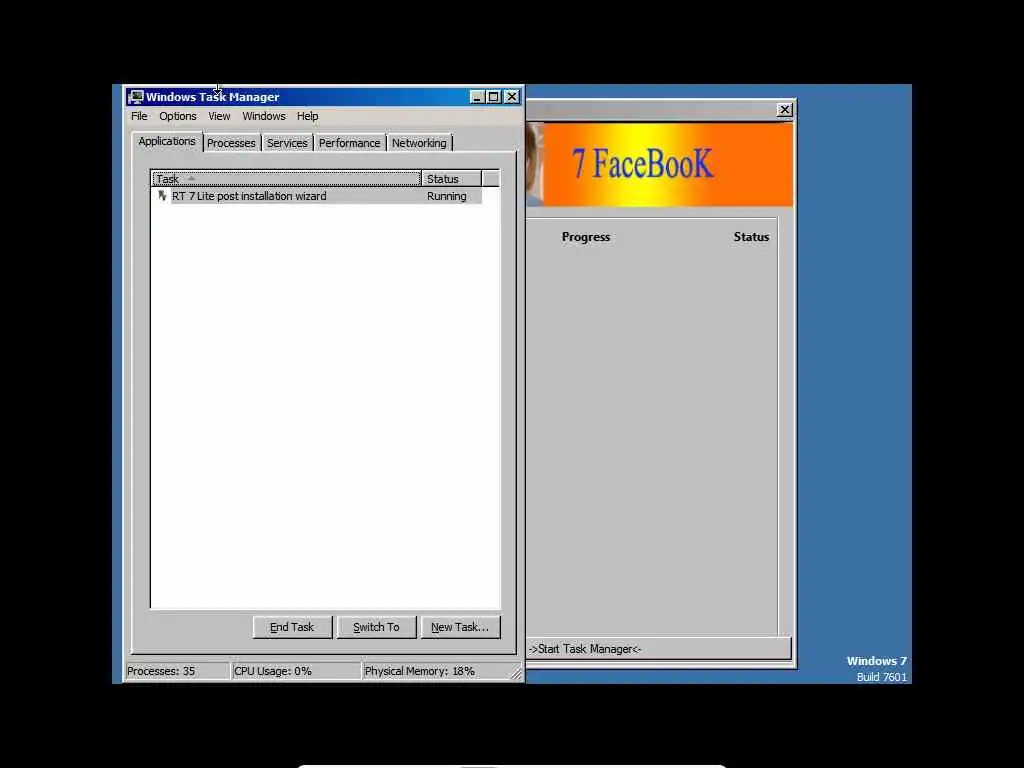Open the Windows menu in Task Manager
Screen dimensions: 1024x768
[x=264, y=116]
